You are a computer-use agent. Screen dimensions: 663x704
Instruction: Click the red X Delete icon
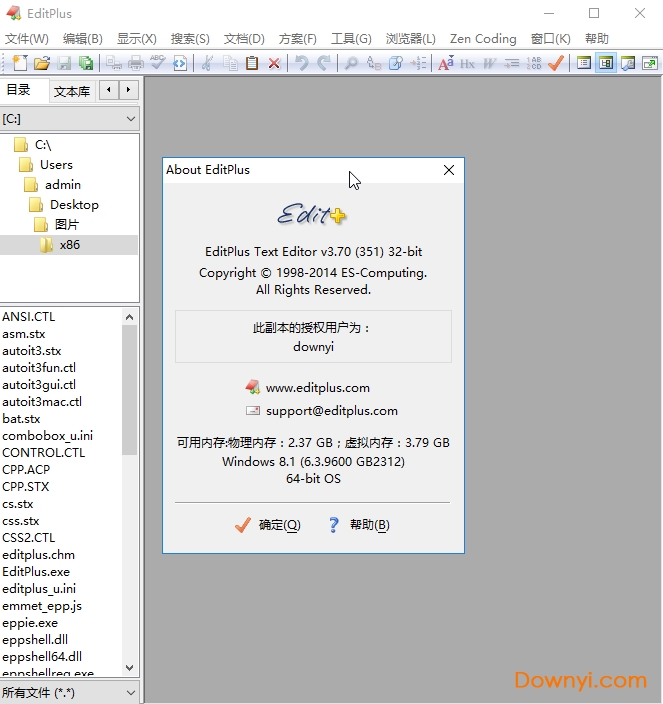pyautogui.click(x=274, y=63)
